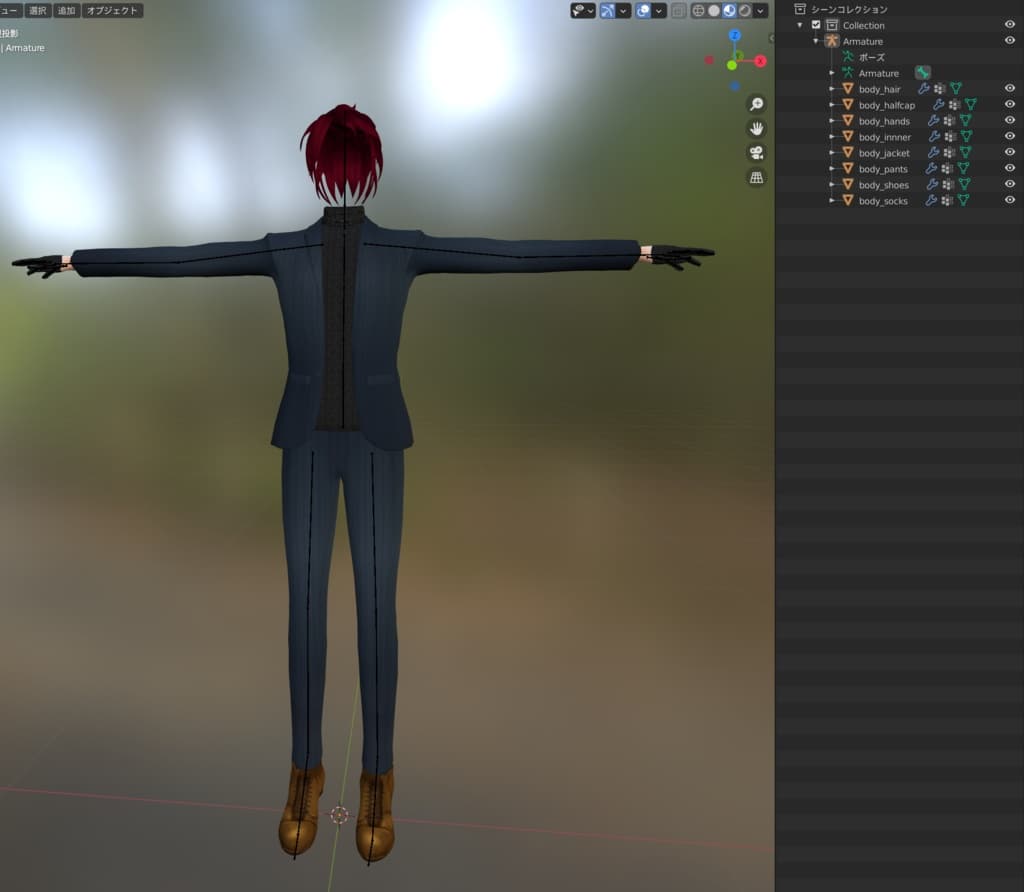Click the bone icon next to Armature
The image size is (1024, 892).
(x=922, y=72)
